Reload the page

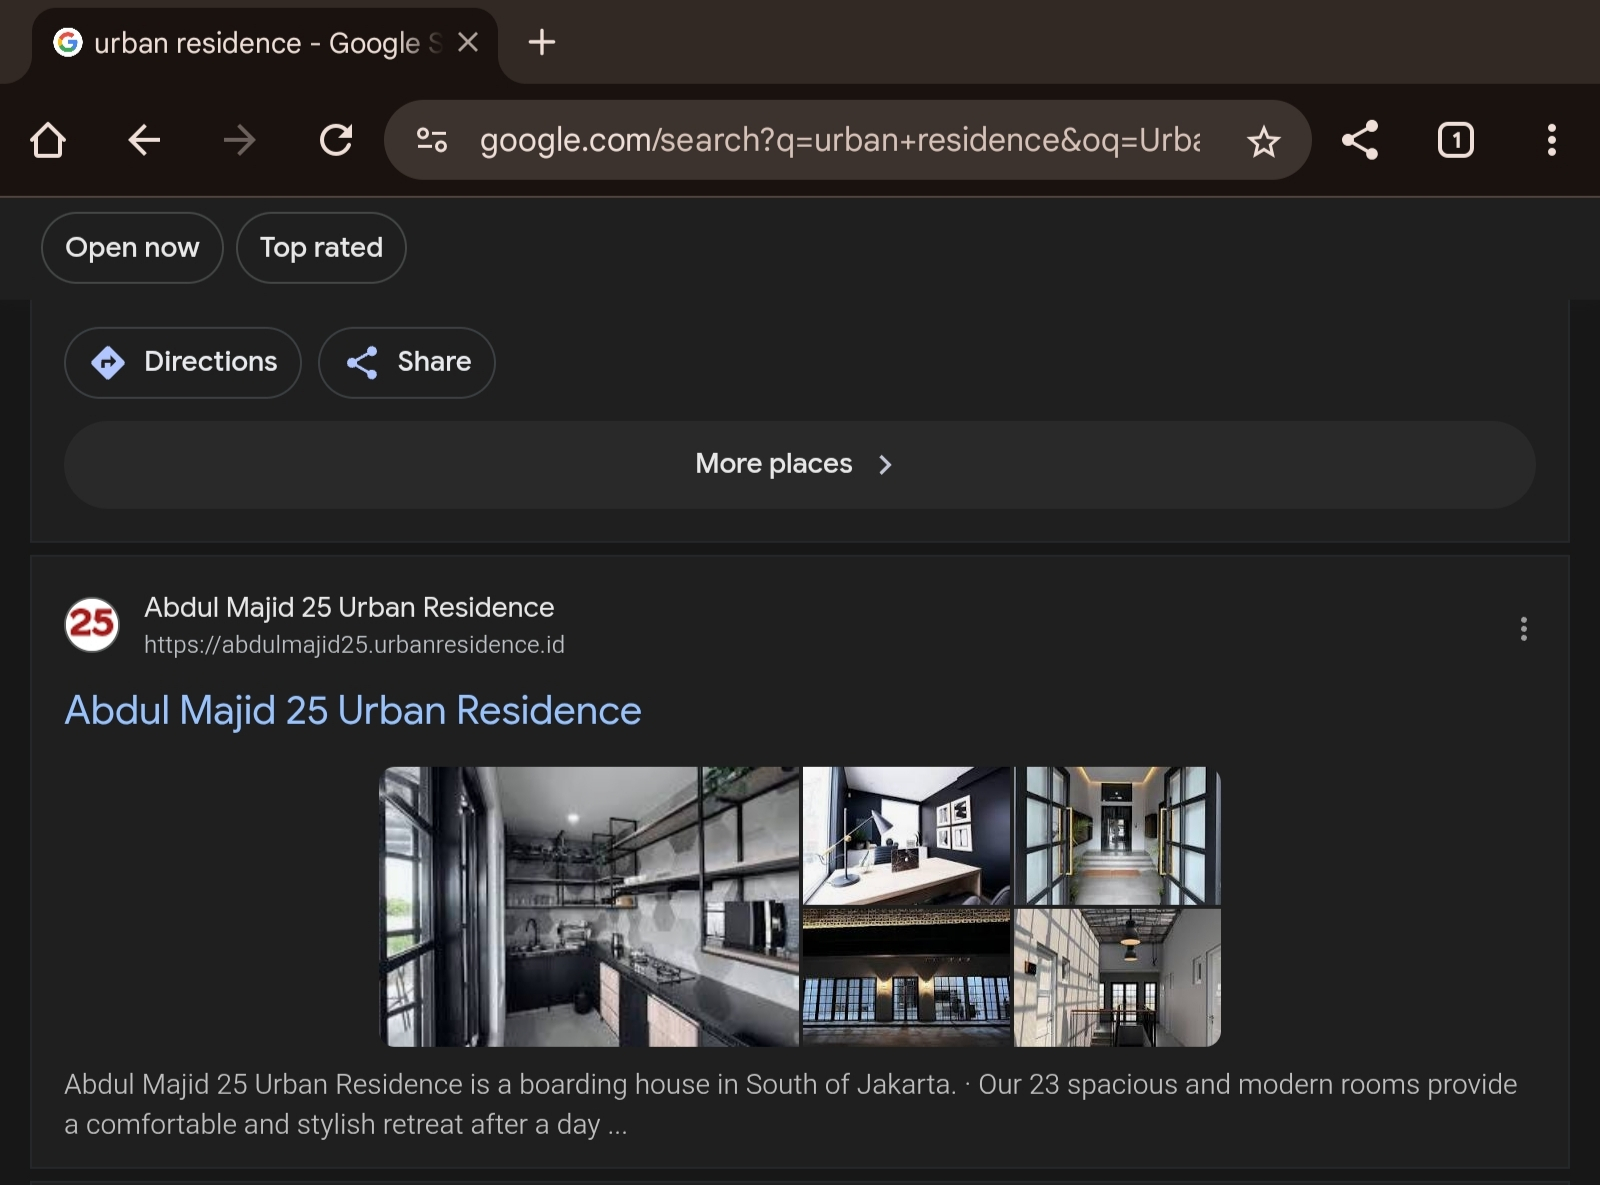tap(336, 140)
